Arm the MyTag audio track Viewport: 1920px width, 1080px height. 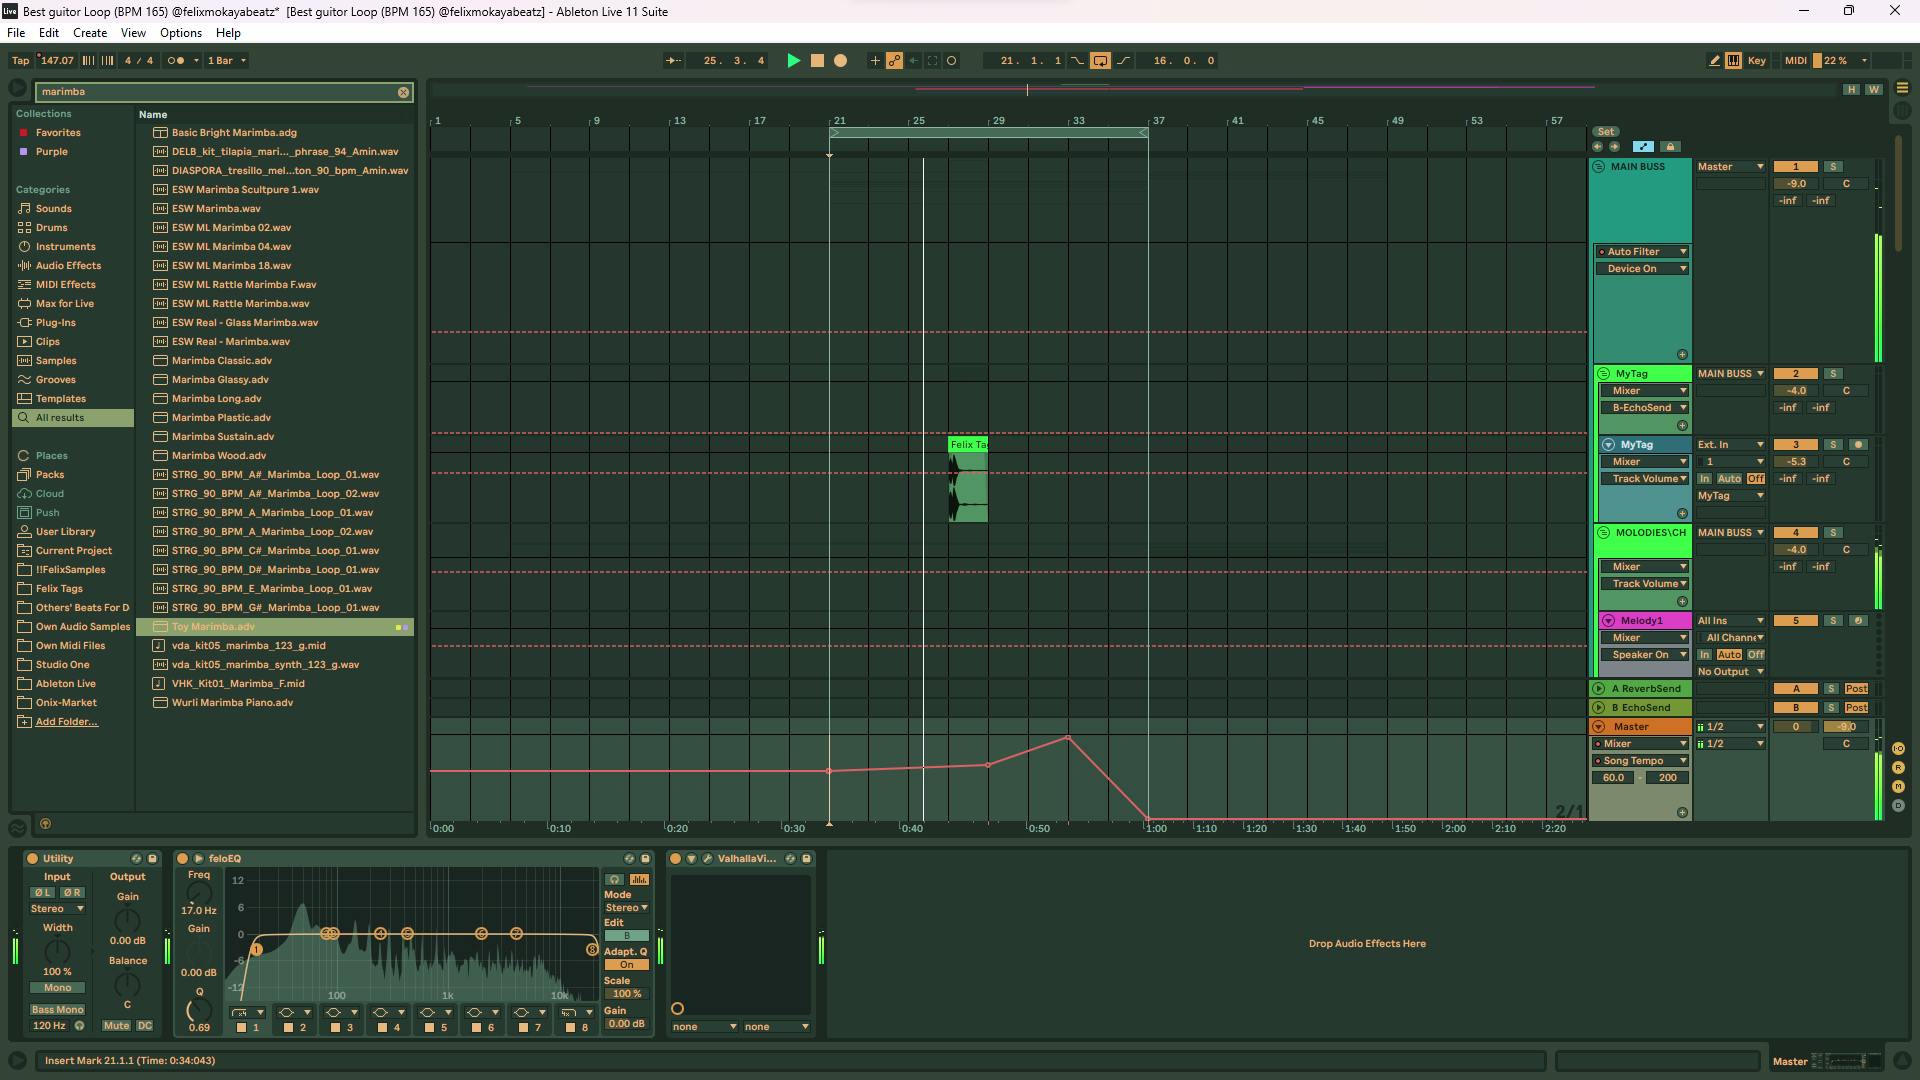click(1858, 445)
